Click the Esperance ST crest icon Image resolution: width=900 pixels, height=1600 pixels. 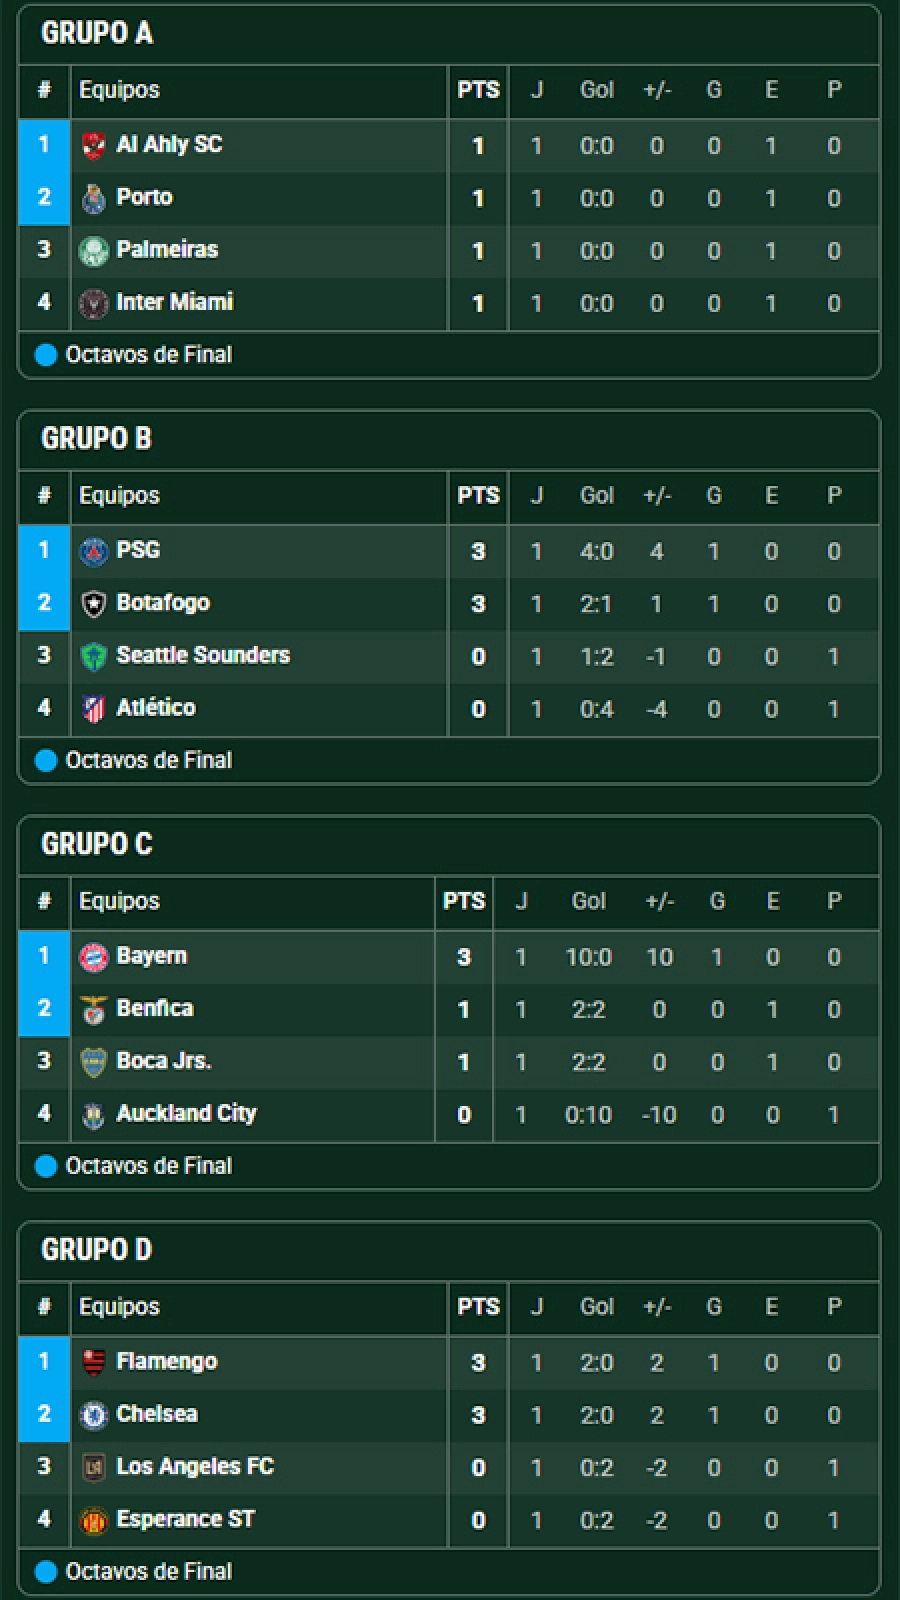click(94, 1520)
